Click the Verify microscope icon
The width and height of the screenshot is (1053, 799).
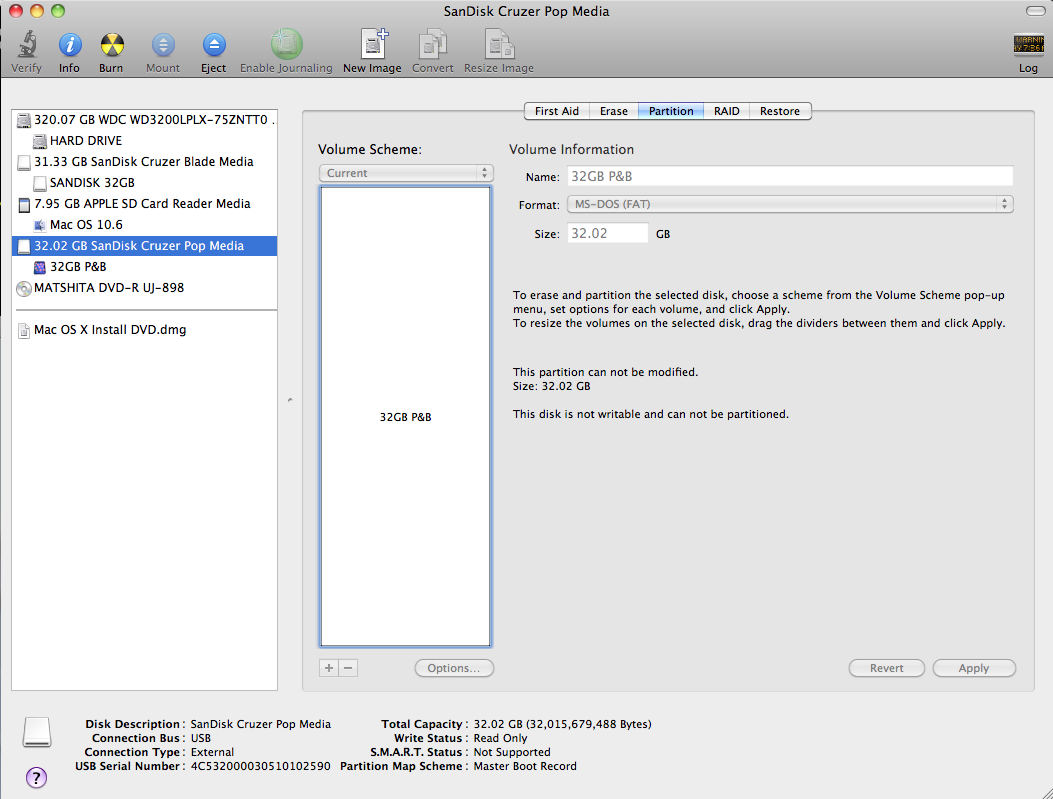(27, 44)
